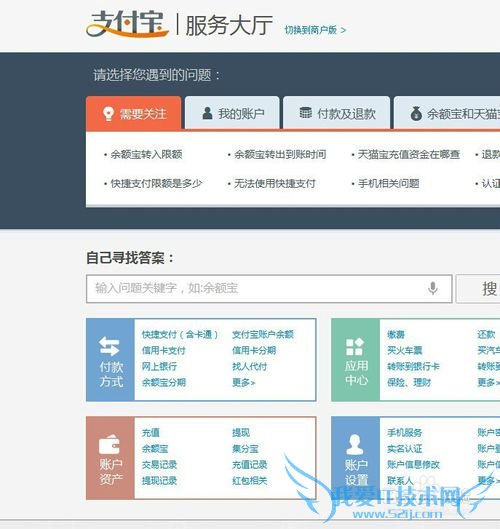Screen dimensions: 500x529
Task: Click the keyword search input field
Action: pos(269,289)
